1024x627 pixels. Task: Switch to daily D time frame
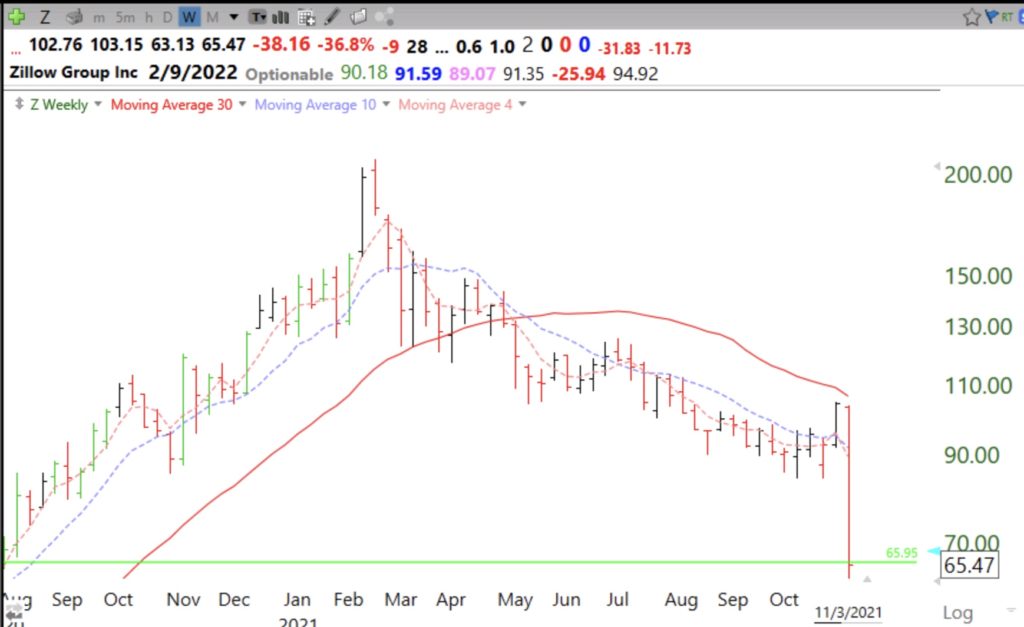pyautogui.click(x=168, y=17)
